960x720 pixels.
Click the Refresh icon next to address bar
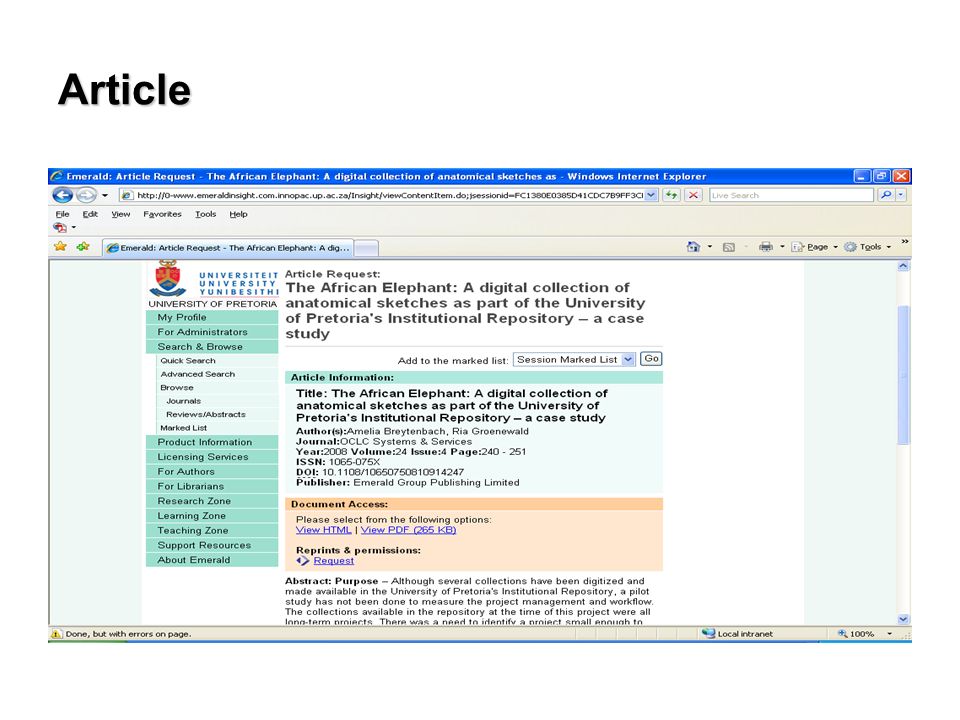coord(672,195)
